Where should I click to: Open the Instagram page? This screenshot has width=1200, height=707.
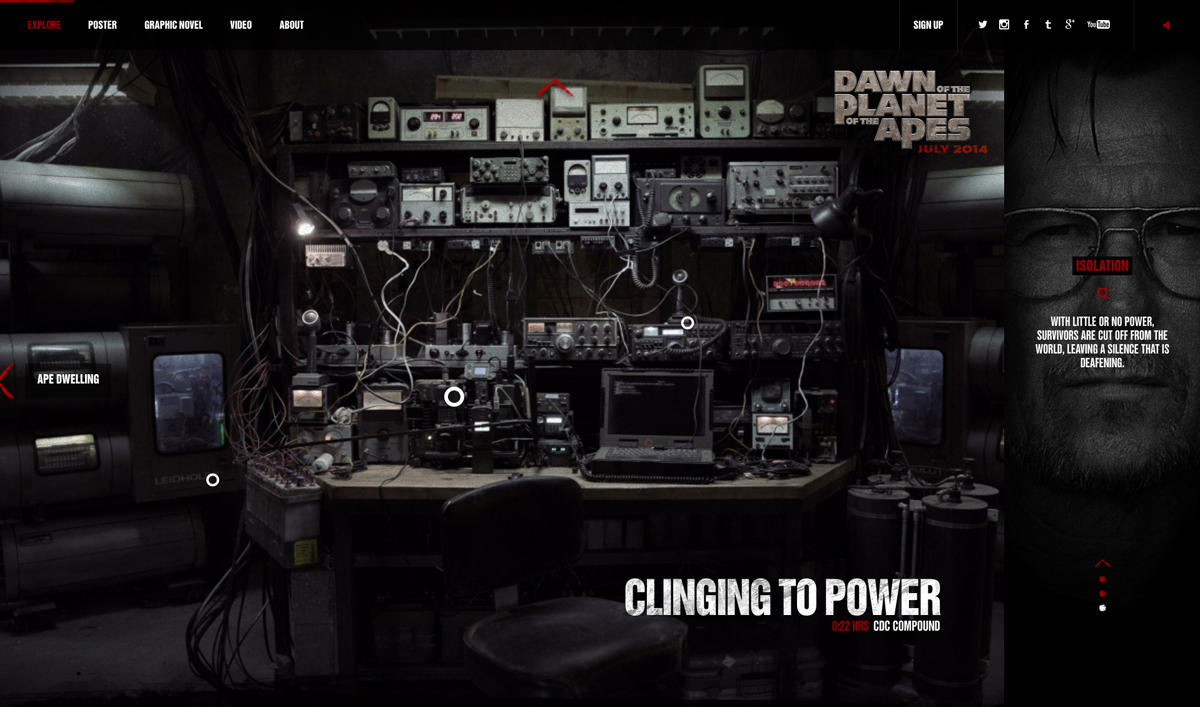click(1004, 25)
